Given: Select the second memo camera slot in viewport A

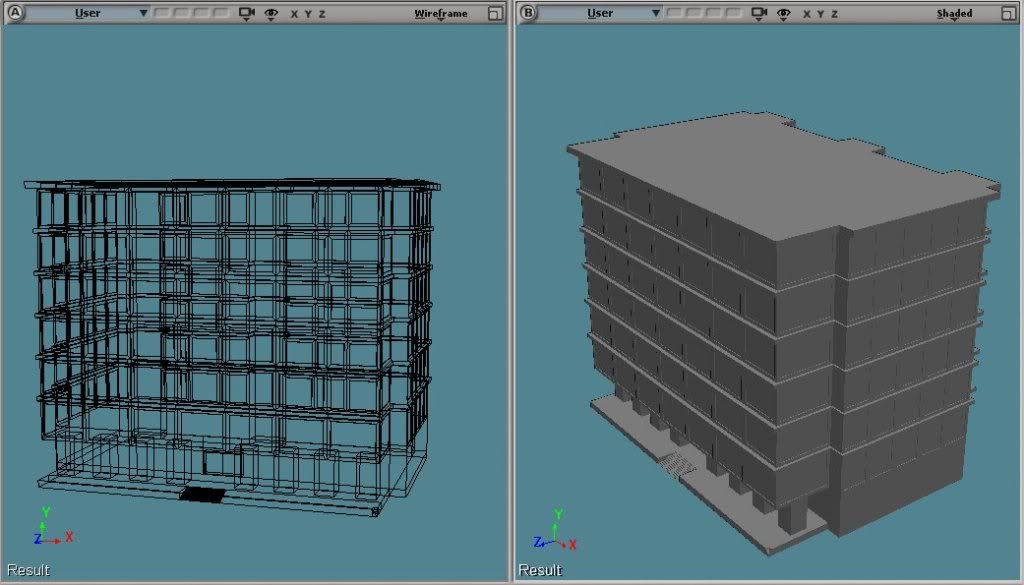Looking at the screenshot, I should coord(182,13).
